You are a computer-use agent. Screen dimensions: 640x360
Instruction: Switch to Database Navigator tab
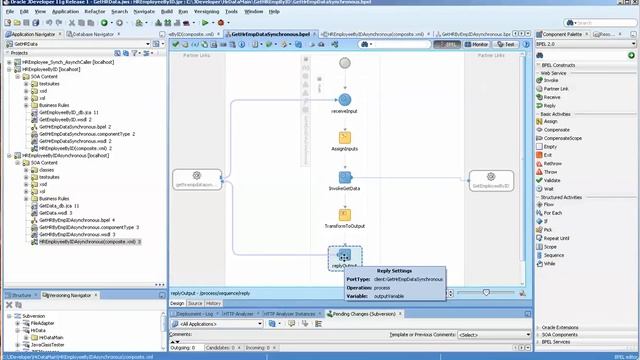(x=93, y=34)
